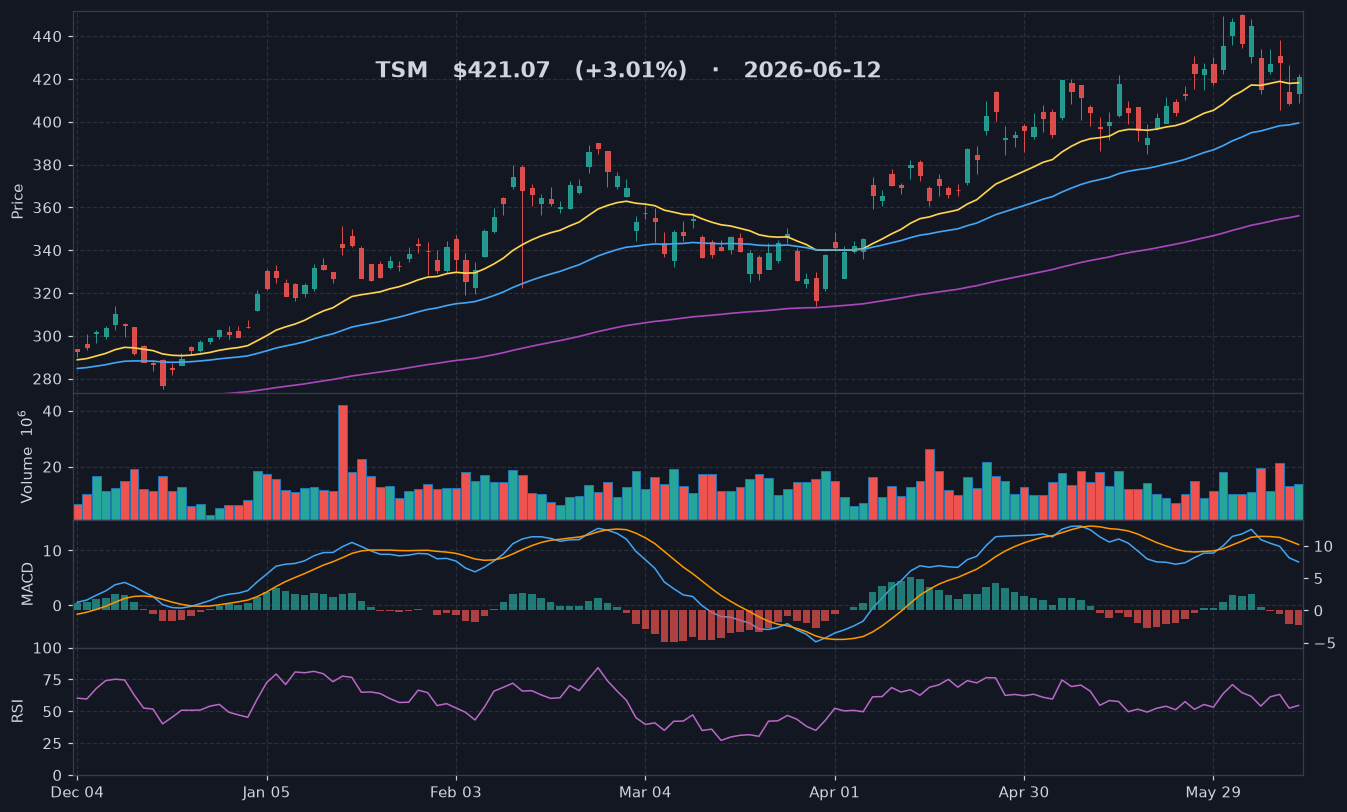Click the RSI axis label
Screen dimensions: 1347x812
tap(17, 711)
